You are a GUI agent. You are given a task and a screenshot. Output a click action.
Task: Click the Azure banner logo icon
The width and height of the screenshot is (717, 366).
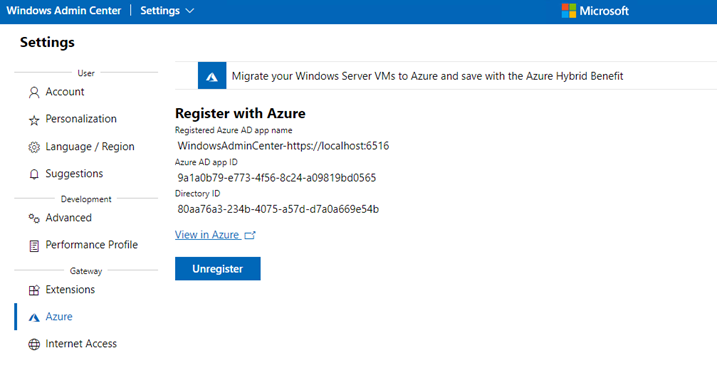(212, 75)
